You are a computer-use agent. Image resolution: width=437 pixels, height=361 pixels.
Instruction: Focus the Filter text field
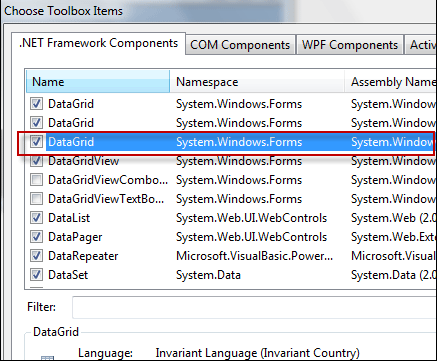click(254, 307)
